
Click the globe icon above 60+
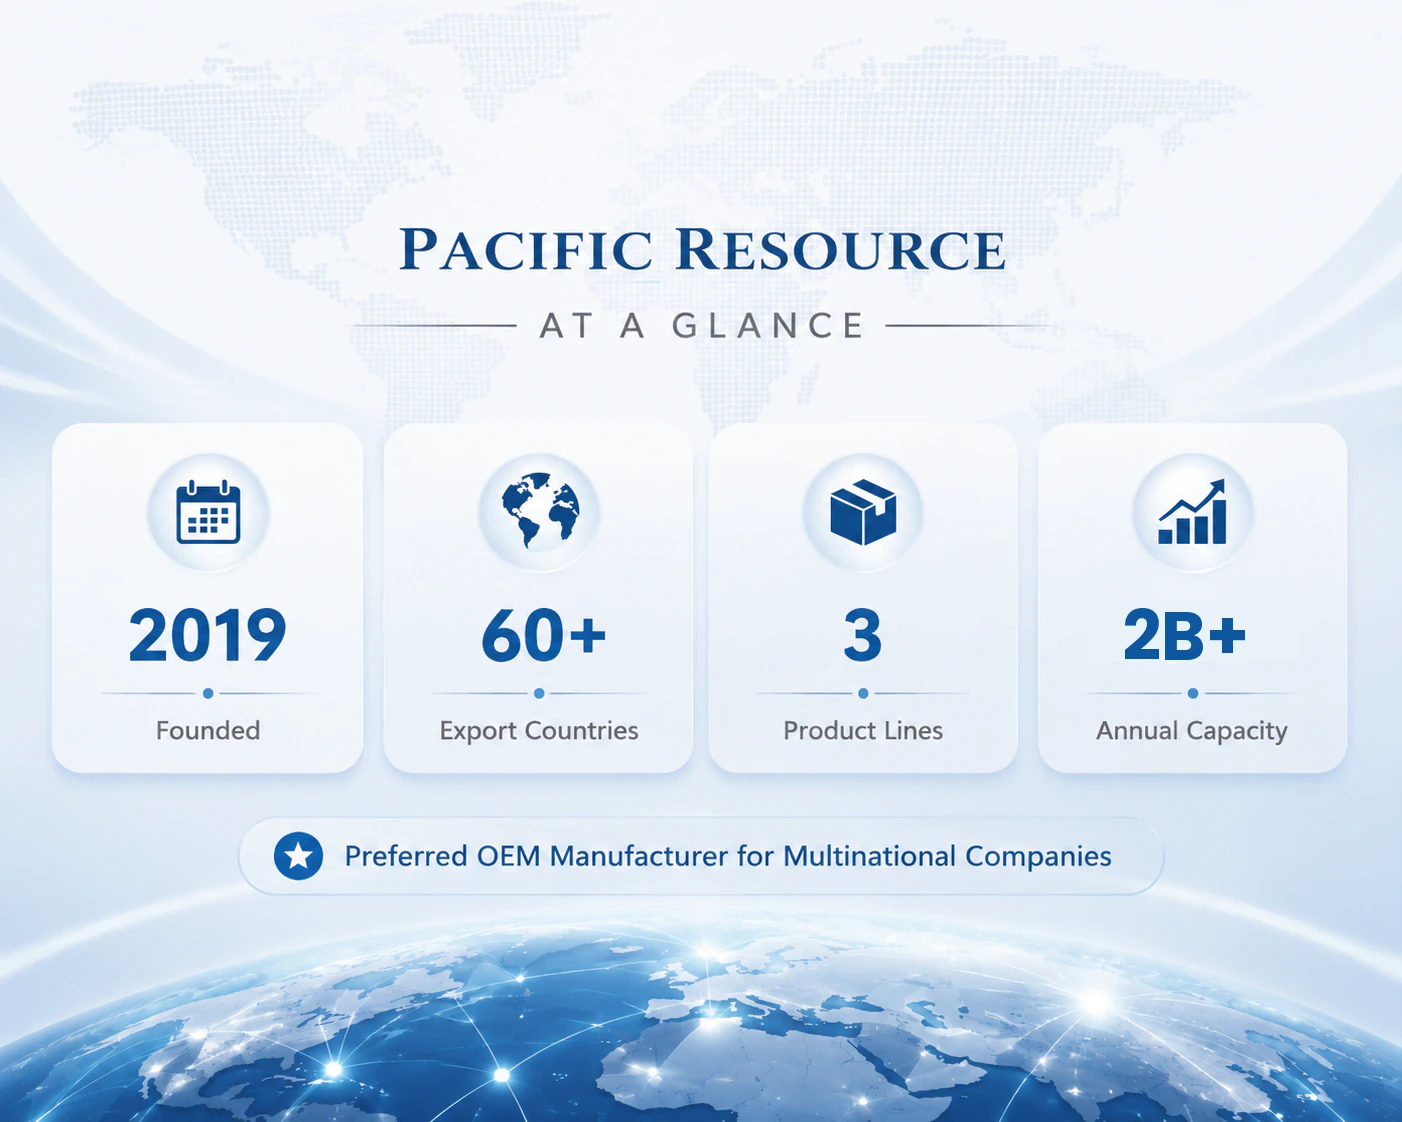click(x=540, y=510)
